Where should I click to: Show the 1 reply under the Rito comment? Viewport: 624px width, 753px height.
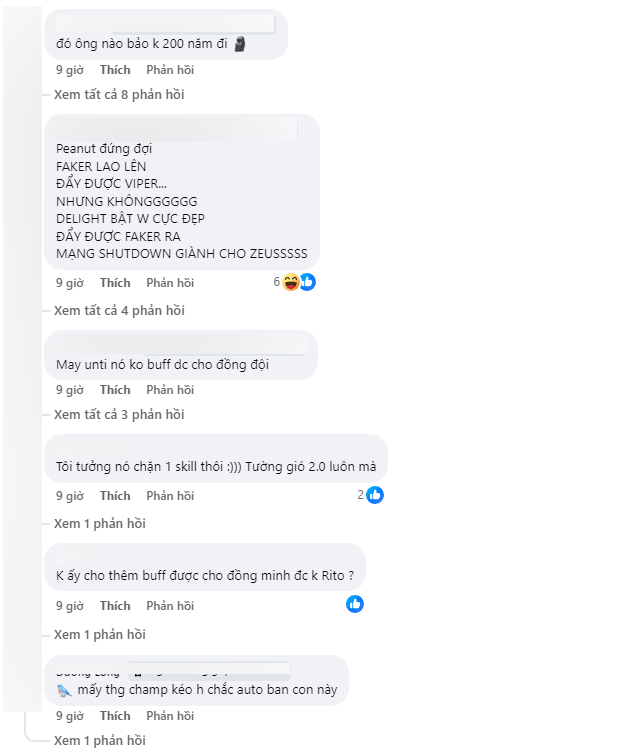pyautogui.click(x=100, y=635)
